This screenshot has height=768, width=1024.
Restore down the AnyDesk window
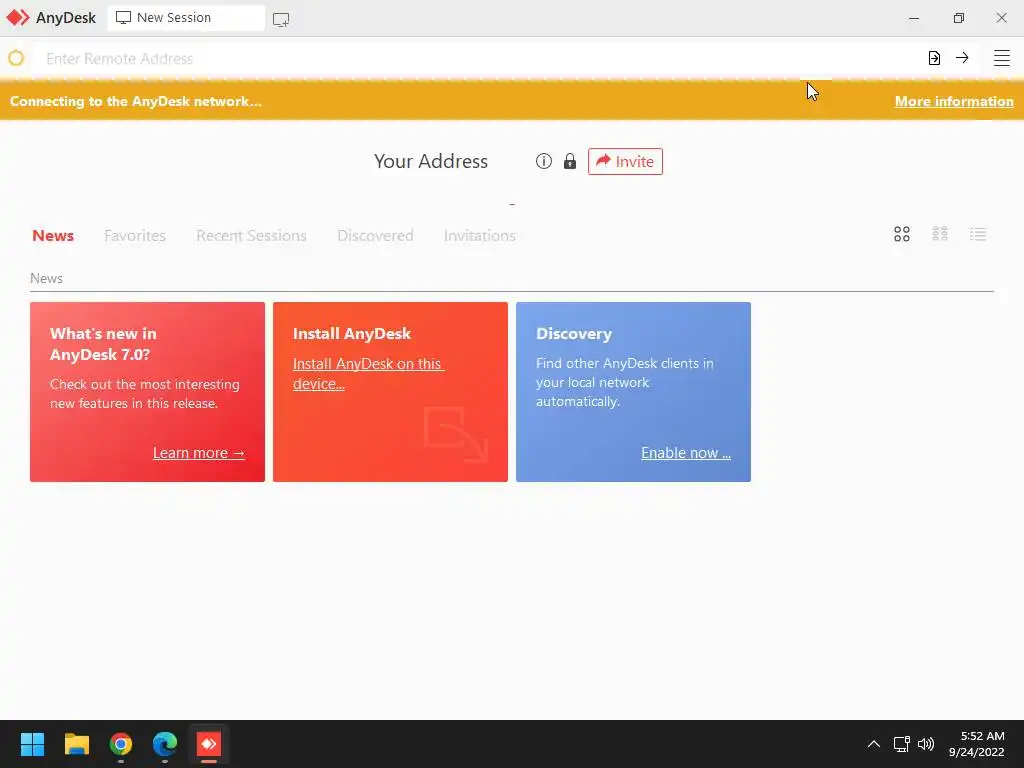(x=958, y=18)
